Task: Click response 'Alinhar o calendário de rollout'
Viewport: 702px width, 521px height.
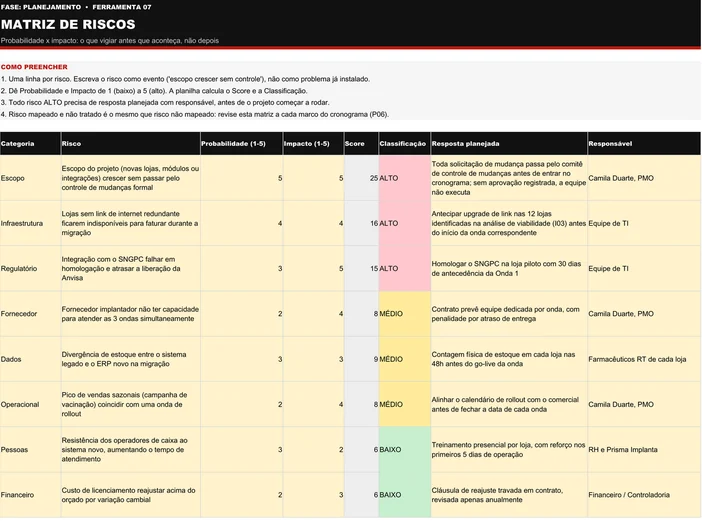Action: [505, 404]
